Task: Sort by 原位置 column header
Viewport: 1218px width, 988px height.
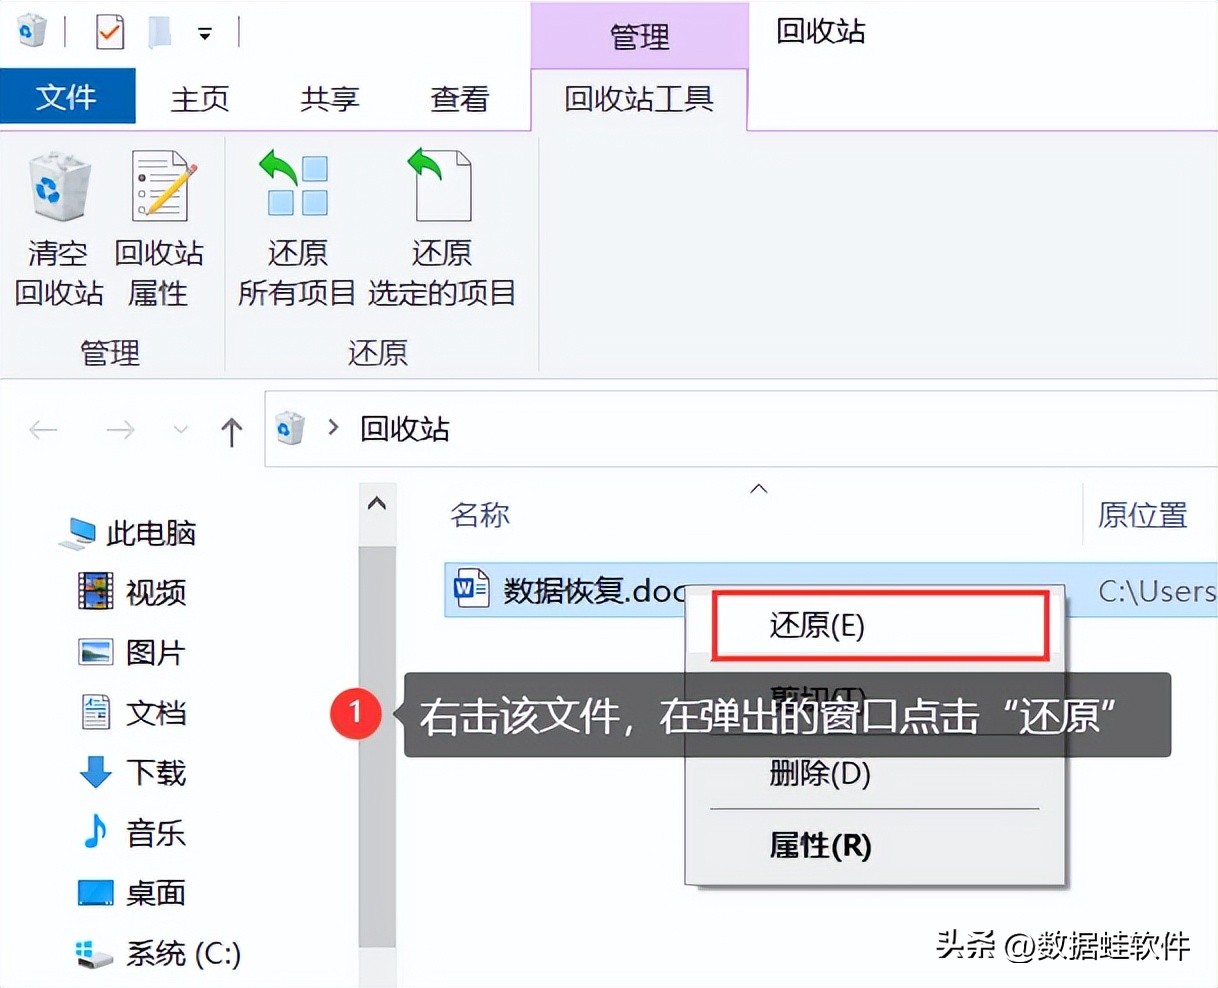Action: click(1143, 515)
